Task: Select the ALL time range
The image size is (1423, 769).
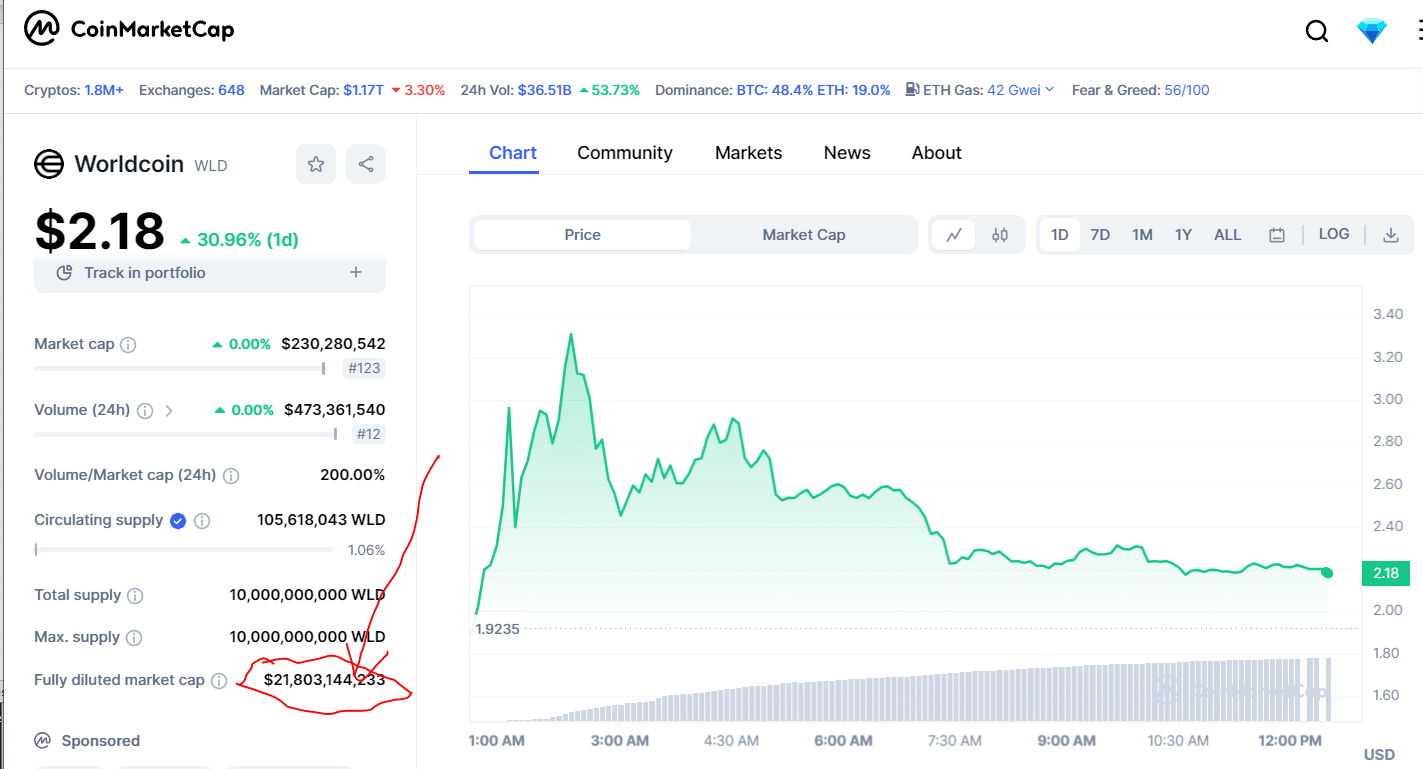Action: [1227, 235]
